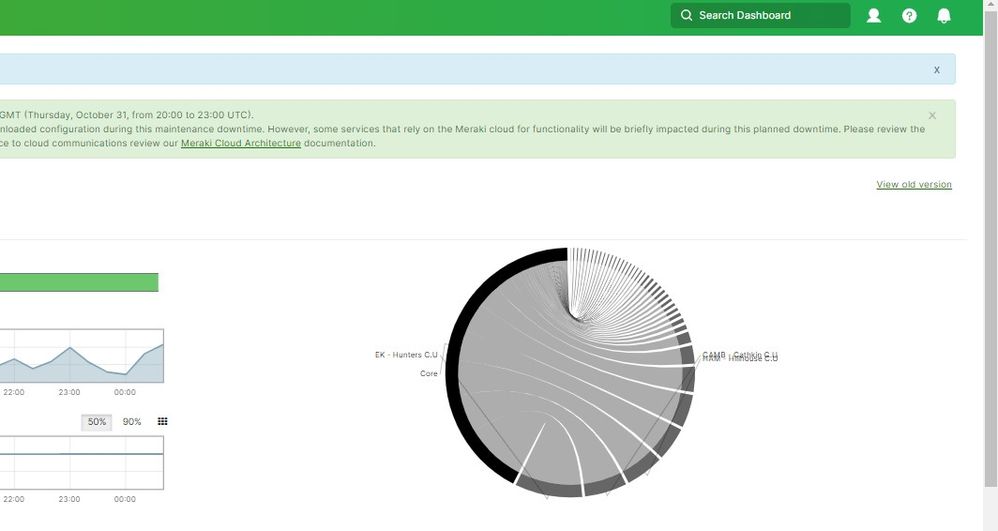Select the 90% percentile option
Image resolution: width=998 pixels, height=531 pixels.
(x=132, y=422)
